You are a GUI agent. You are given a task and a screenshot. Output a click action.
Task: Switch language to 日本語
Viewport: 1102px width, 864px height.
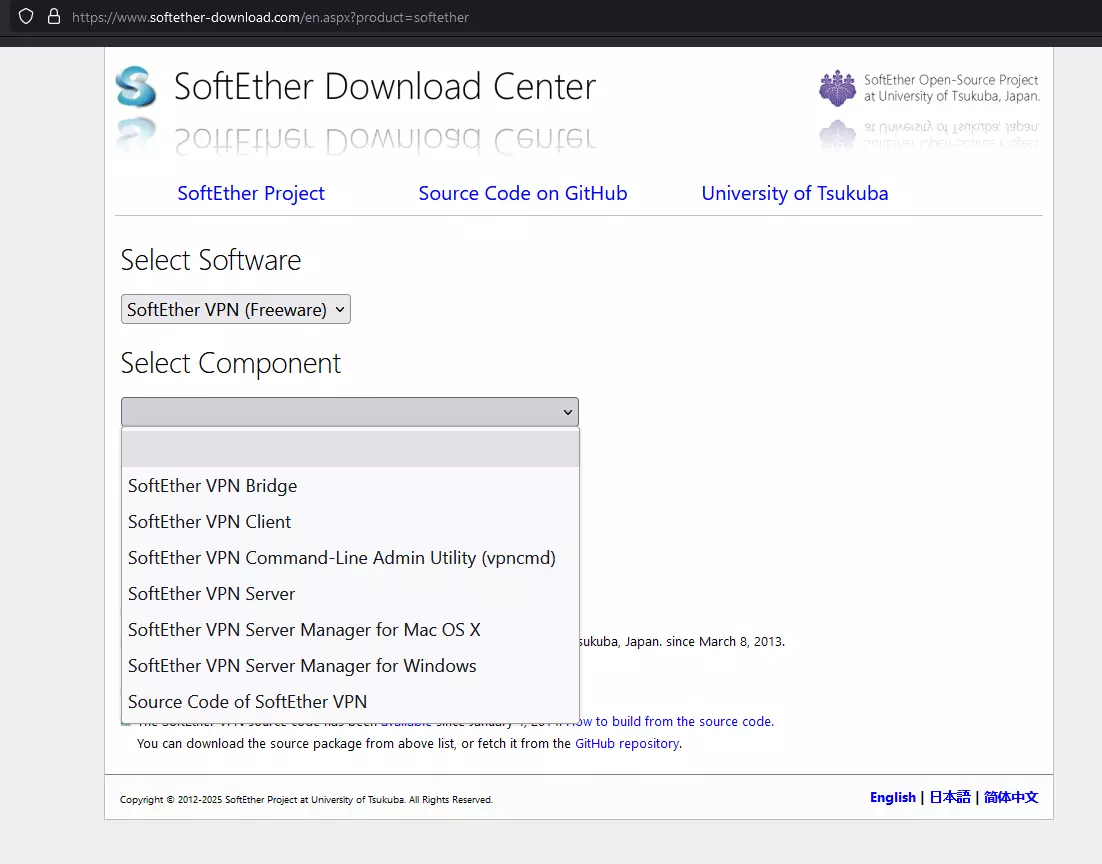pyautogui.click(x=949, y=797)
